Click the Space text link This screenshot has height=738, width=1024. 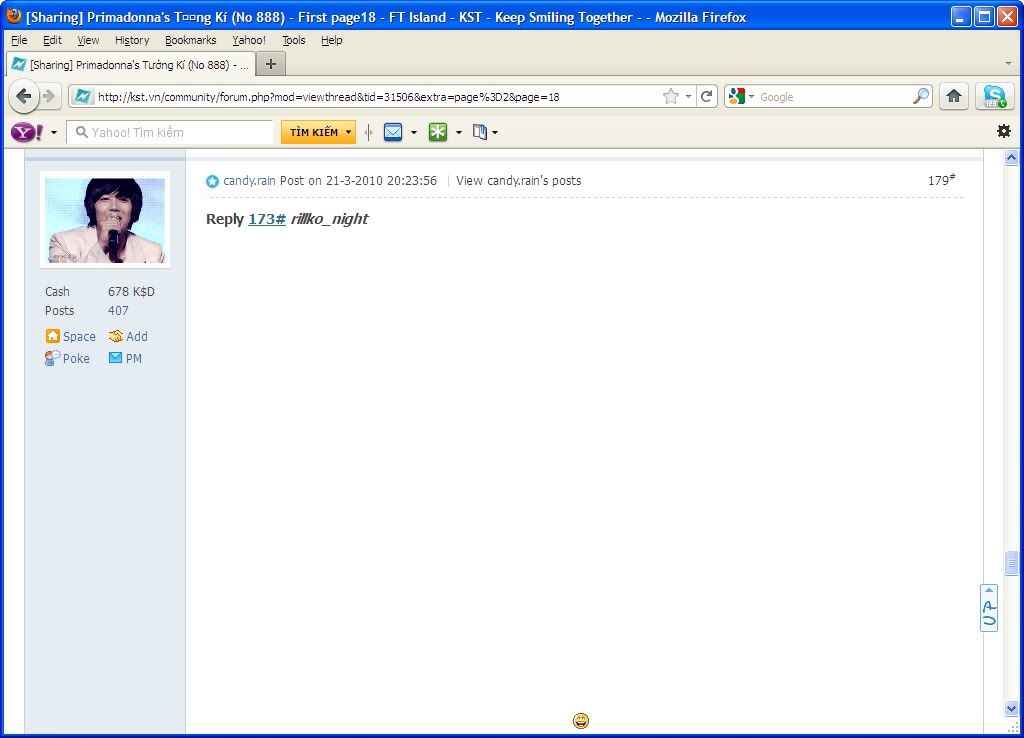pyautogui.click(x=79, y=336)
